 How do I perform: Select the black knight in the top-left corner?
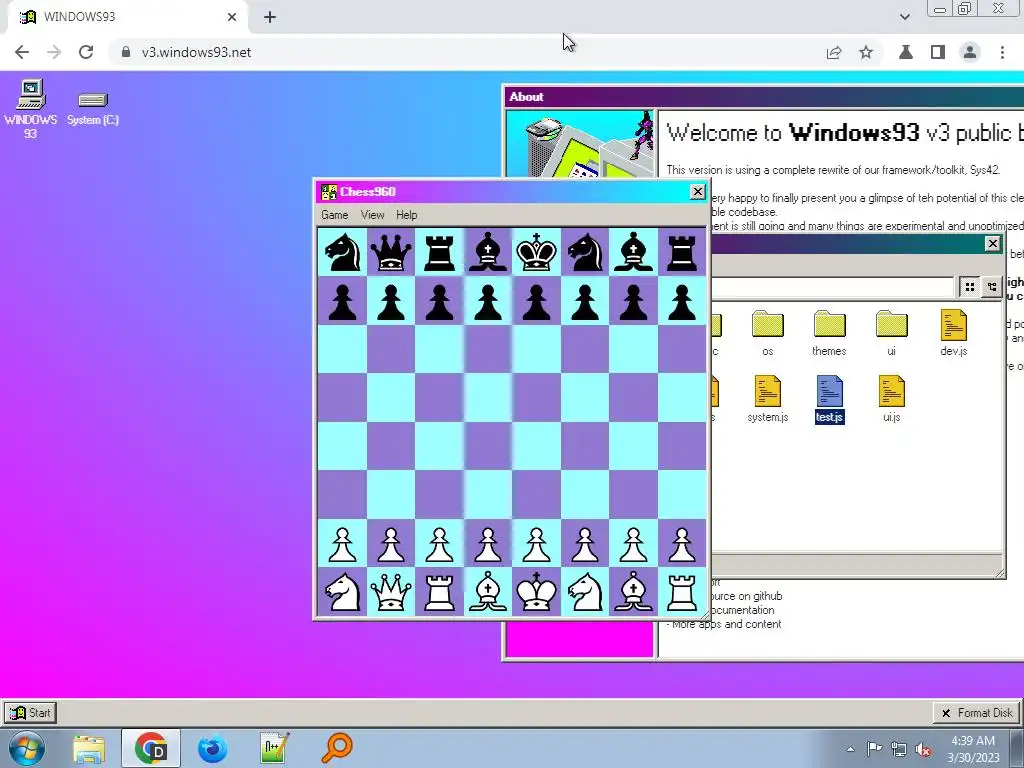[342, 251]
